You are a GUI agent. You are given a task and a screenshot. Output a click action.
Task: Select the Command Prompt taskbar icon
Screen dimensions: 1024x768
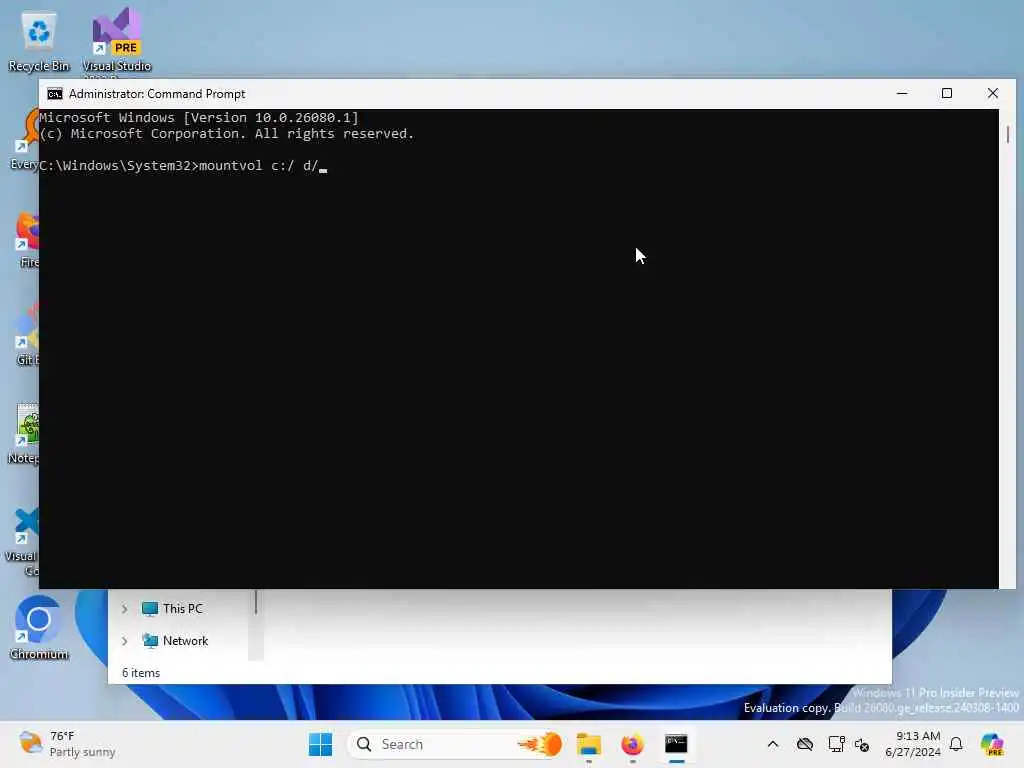click(x=676, y=744)
